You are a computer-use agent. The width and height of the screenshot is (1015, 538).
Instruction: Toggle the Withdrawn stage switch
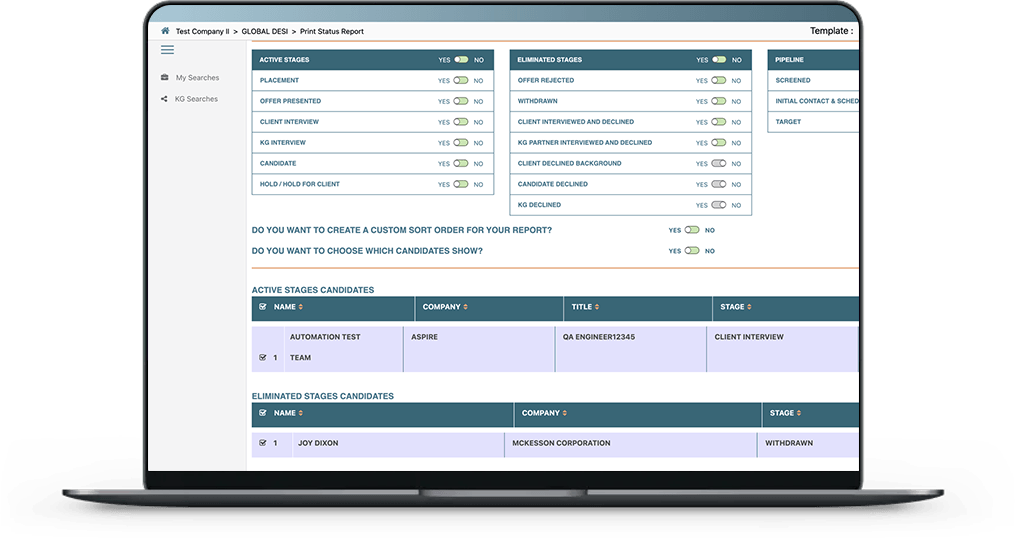(x=719, y=101)
